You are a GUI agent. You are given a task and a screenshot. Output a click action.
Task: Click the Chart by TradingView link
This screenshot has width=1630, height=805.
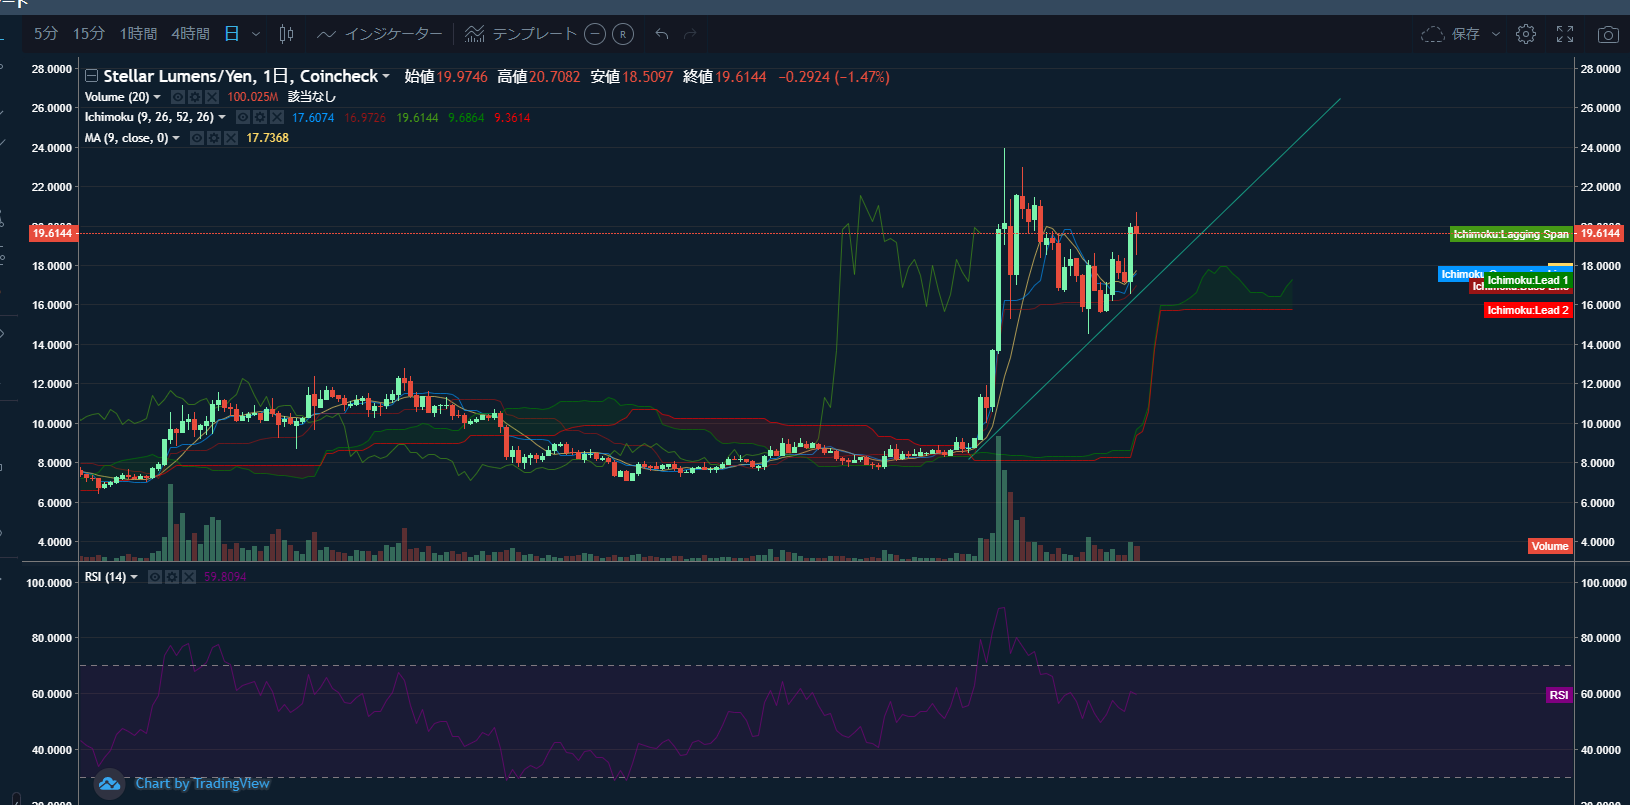(203, 783)
